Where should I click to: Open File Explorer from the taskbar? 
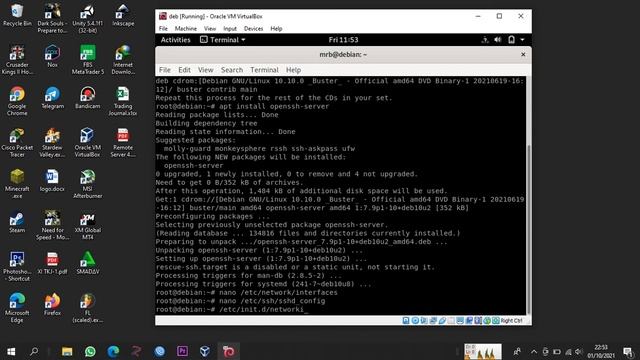(67, 351)
